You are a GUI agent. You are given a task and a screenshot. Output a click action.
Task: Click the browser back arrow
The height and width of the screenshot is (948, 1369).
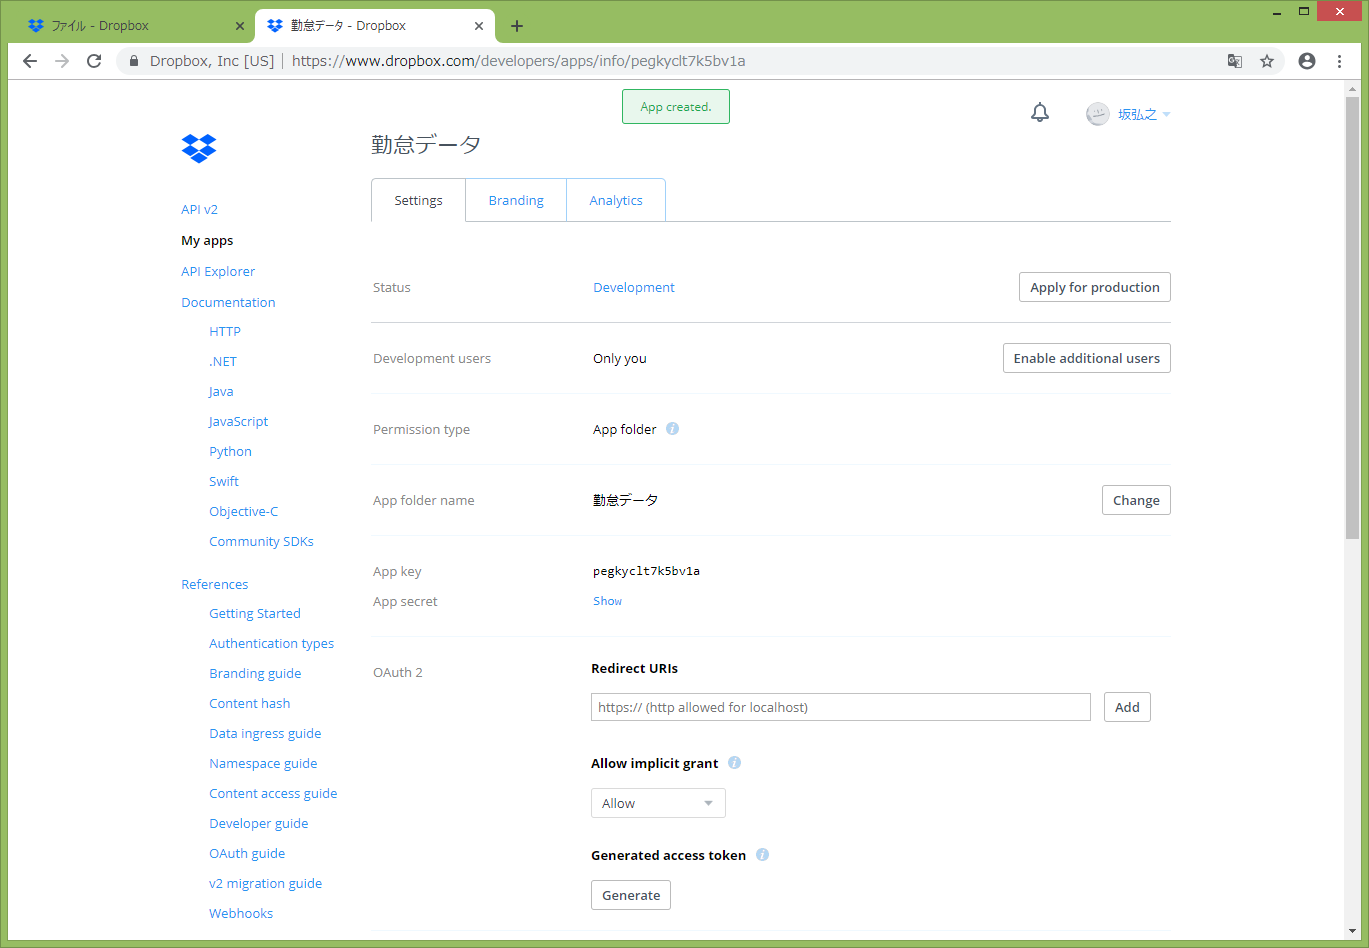coord(30,61)
